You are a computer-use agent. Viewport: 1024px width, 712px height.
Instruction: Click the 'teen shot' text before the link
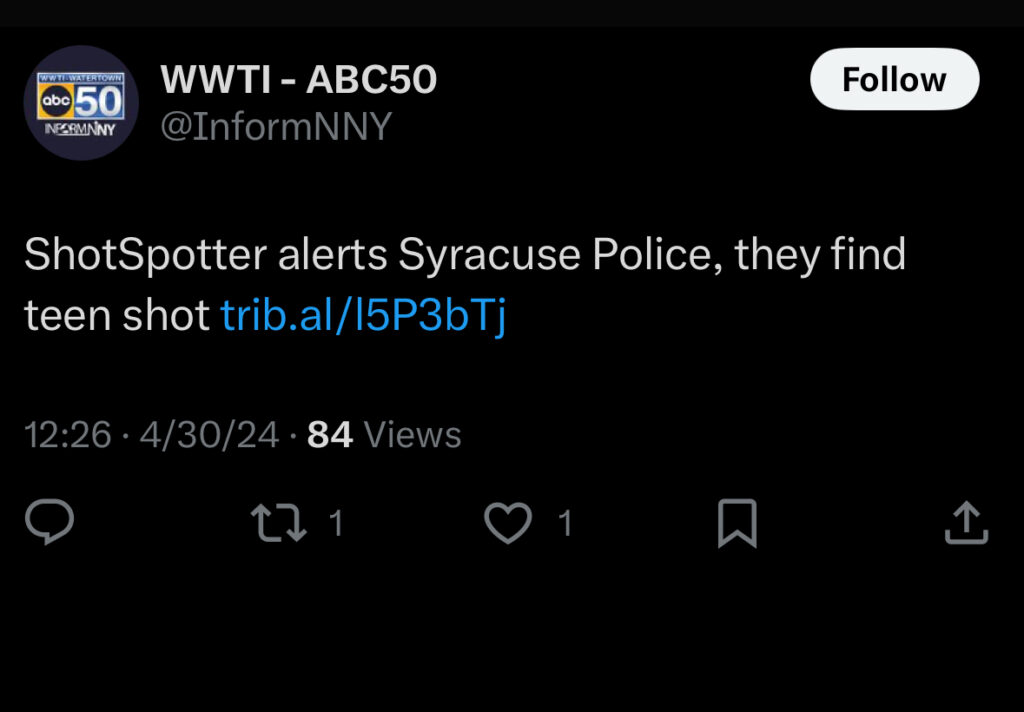[117, 315]
